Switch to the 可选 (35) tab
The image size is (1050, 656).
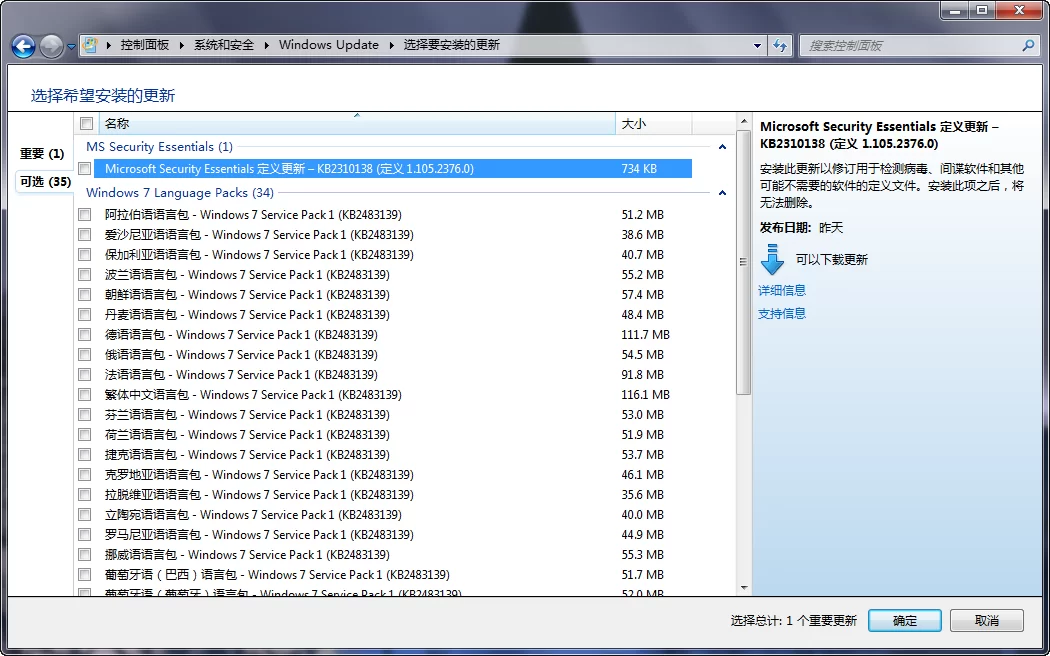click(x=45, y=181)
